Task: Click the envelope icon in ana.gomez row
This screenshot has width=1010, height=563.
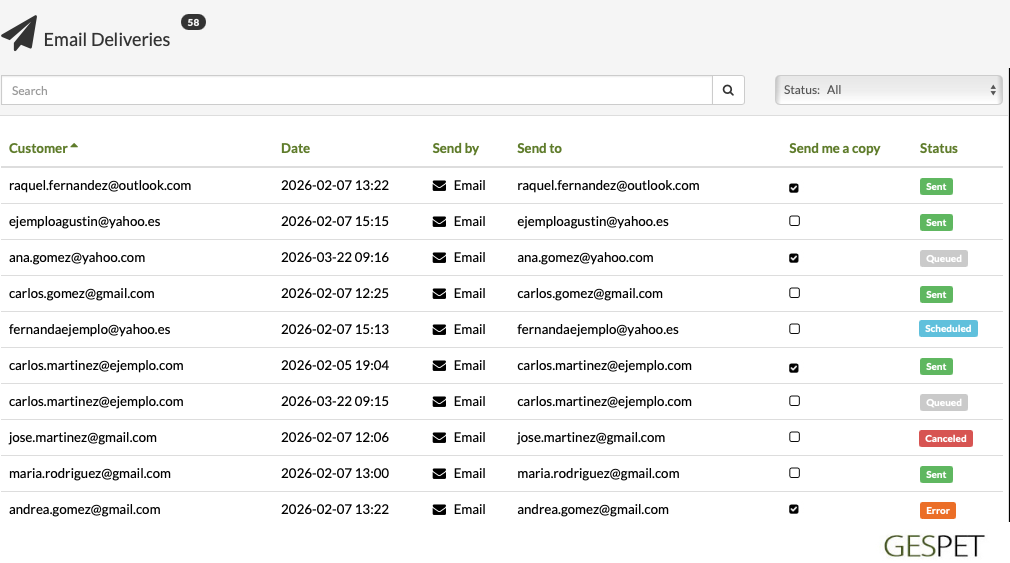Action: pyautogui.click(x=439, y=258)
